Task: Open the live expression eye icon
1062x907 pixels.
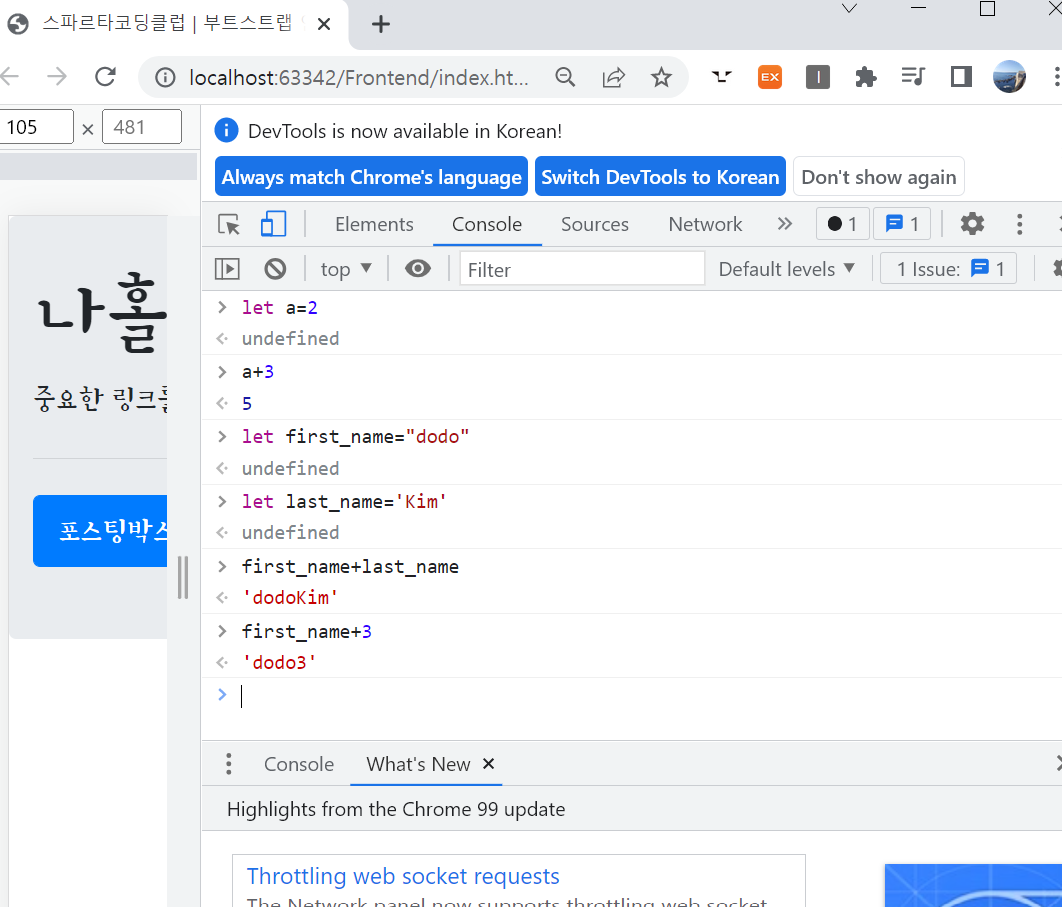Action: (418, 269)
